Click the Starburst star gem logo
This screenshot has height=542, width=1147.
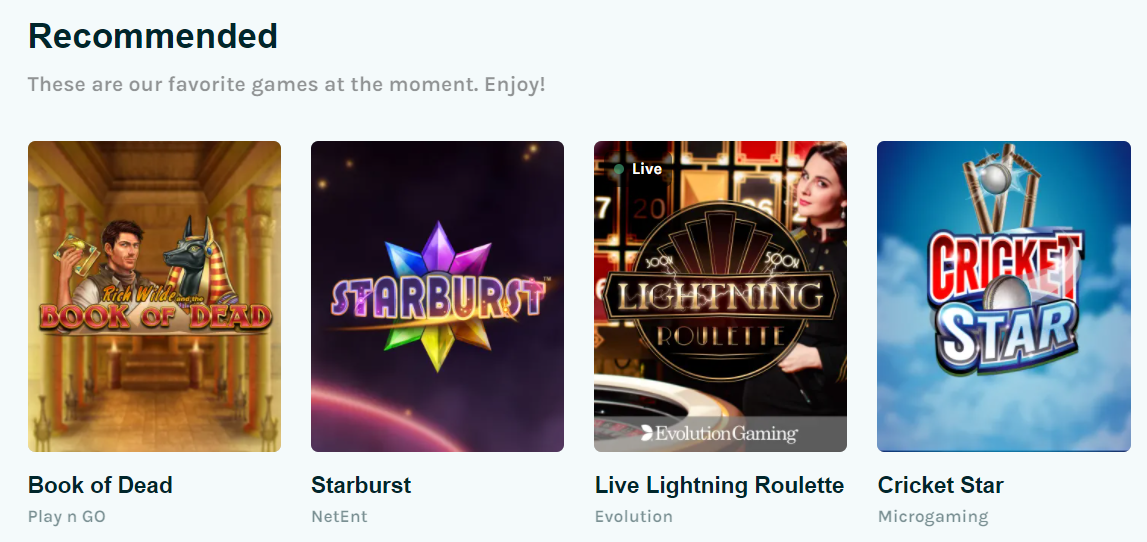point(437,296)
